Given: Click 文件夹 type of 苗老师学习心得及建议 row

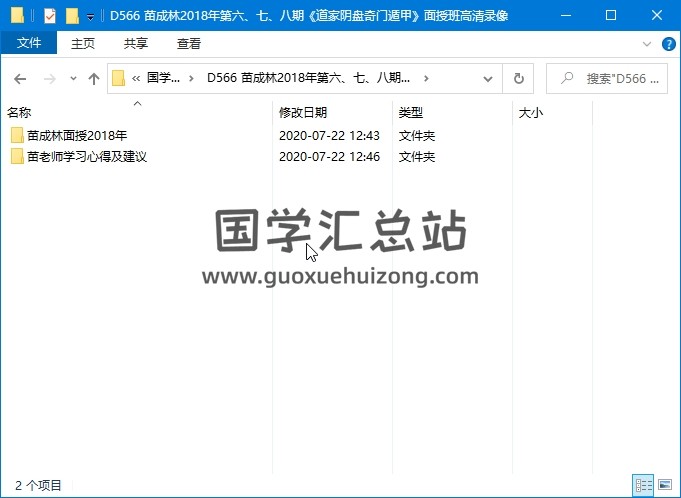Looking at the screenshot, I should point(417,156).
